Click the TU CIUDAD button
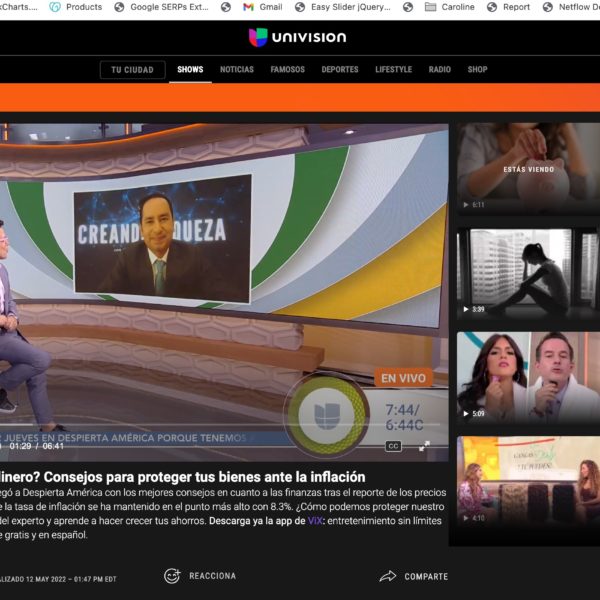Screen dimensions: 600x600 (132, 70)
